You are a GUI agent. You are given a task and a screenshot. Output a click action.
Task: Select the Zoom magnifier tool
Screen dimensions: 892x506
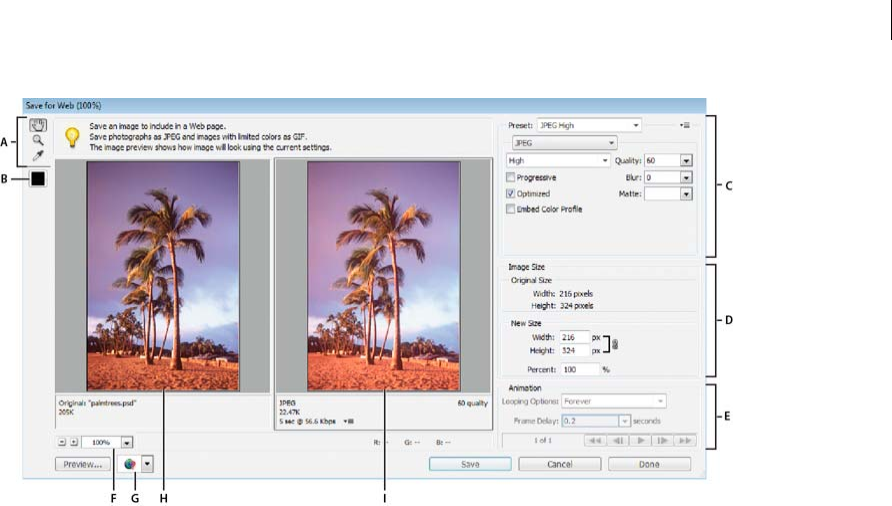coord(38,140)
